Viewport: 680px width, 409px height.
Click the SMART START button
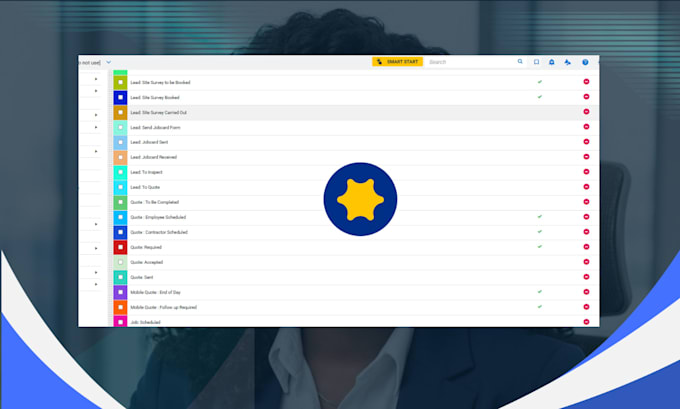pyautogui.click(x=397, y=62)
